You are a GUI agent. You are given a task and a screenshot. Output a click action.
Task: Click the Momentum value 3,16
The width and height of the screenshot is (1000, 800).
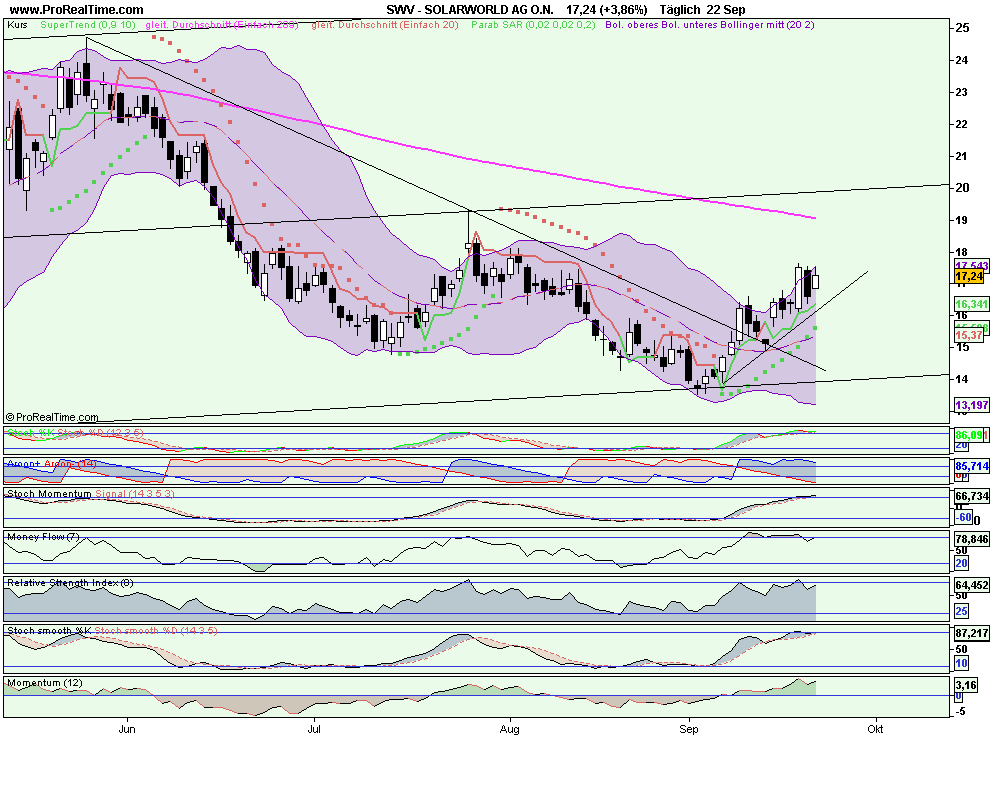coord(966,685)
